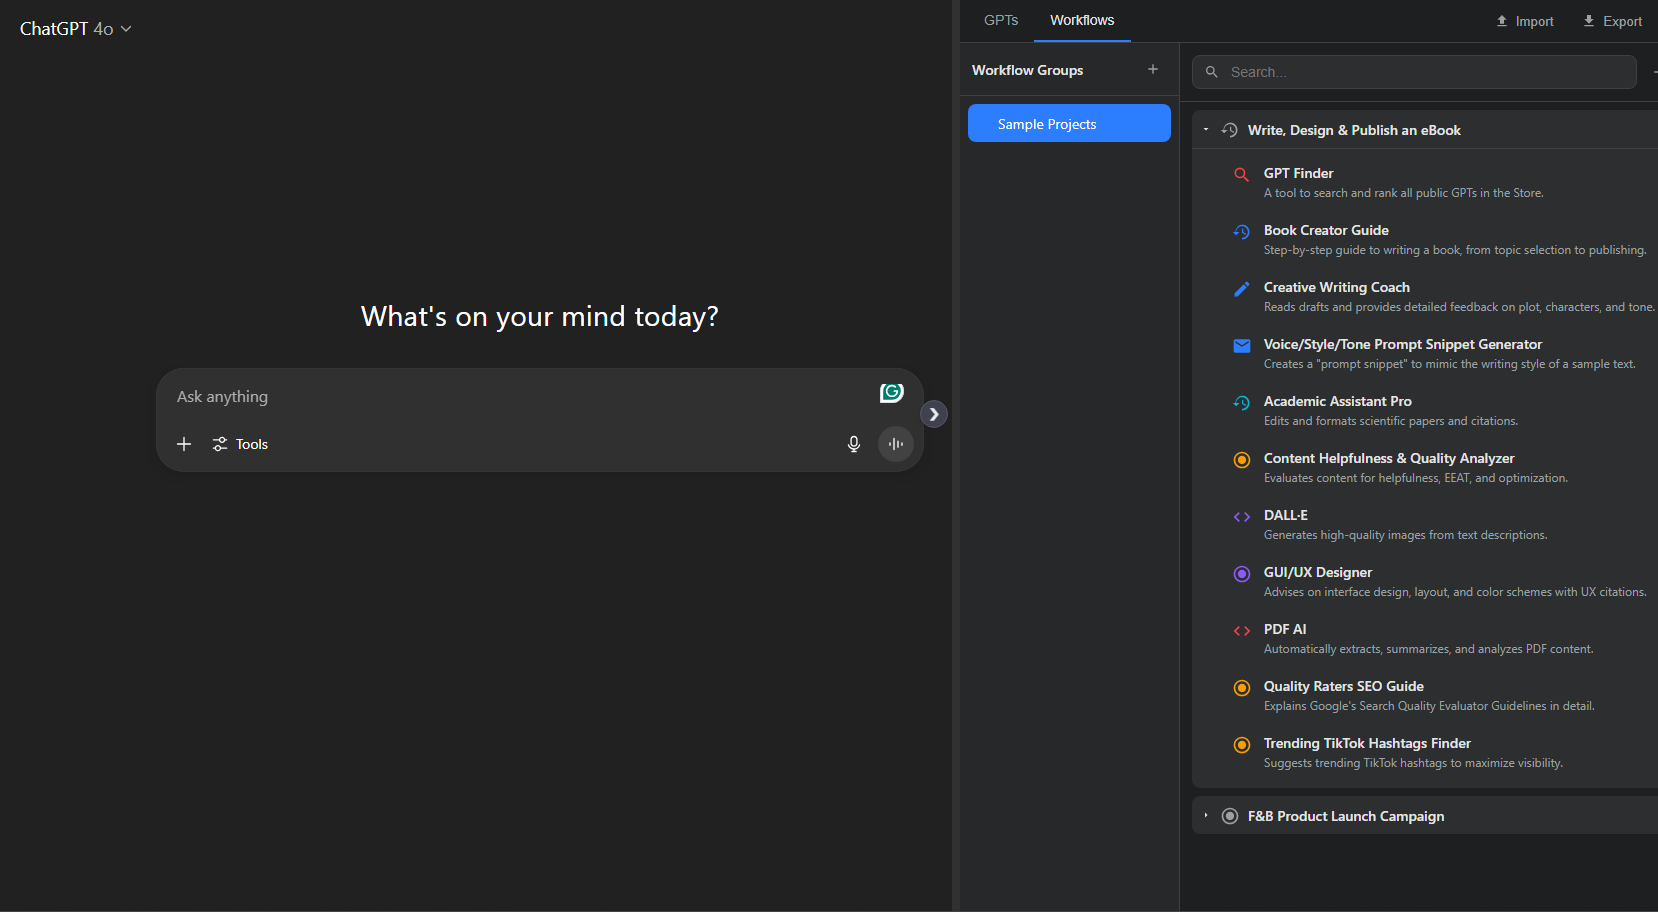Viewport: 1658px width, 912px height.
Task: Open the ChatGPT 4o model dropdown
Action: coord(76,29)
